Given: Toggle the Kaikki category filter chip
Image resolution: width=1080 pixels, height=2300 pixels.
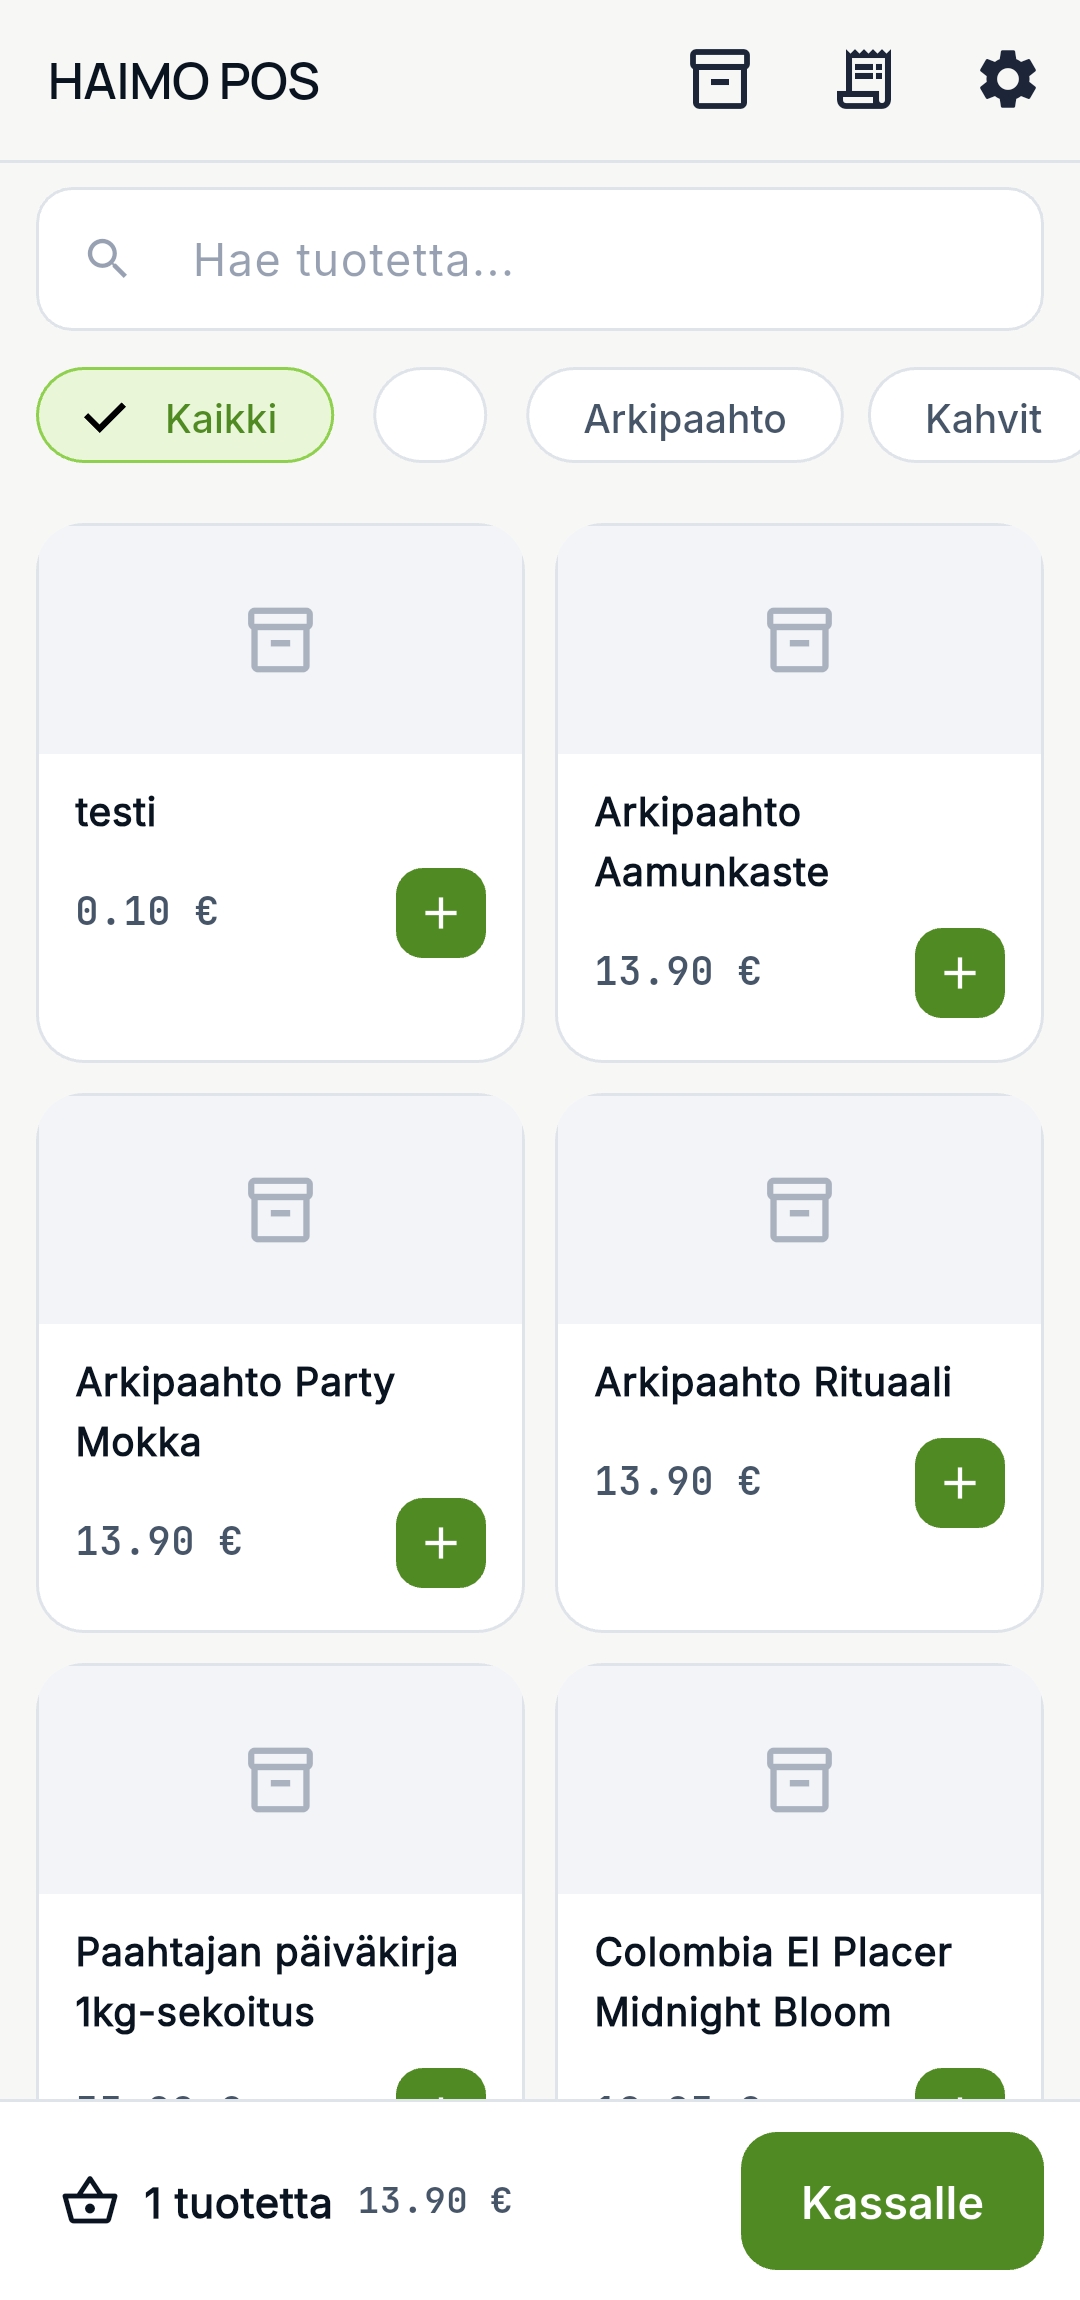Looking at the screenshot, I should (185, 415).
